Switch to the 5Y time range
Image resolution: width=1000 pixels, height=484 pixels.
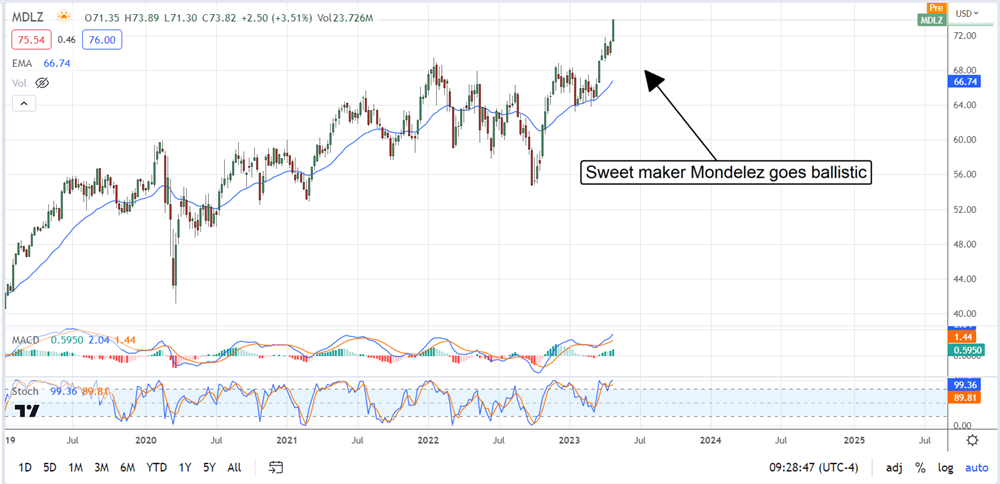click(x=208, y=467)
